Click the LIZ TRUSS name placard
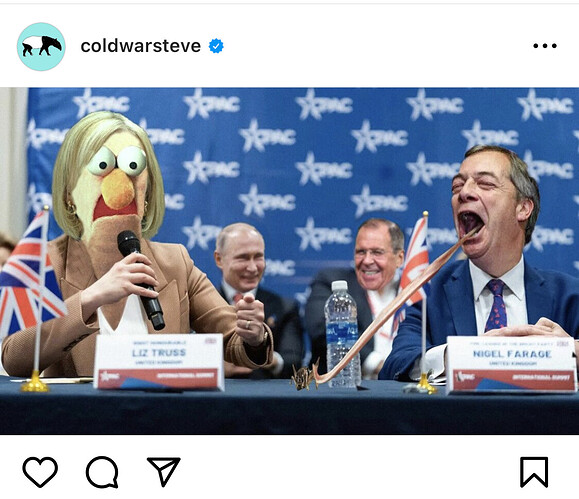 coord(159,362)
